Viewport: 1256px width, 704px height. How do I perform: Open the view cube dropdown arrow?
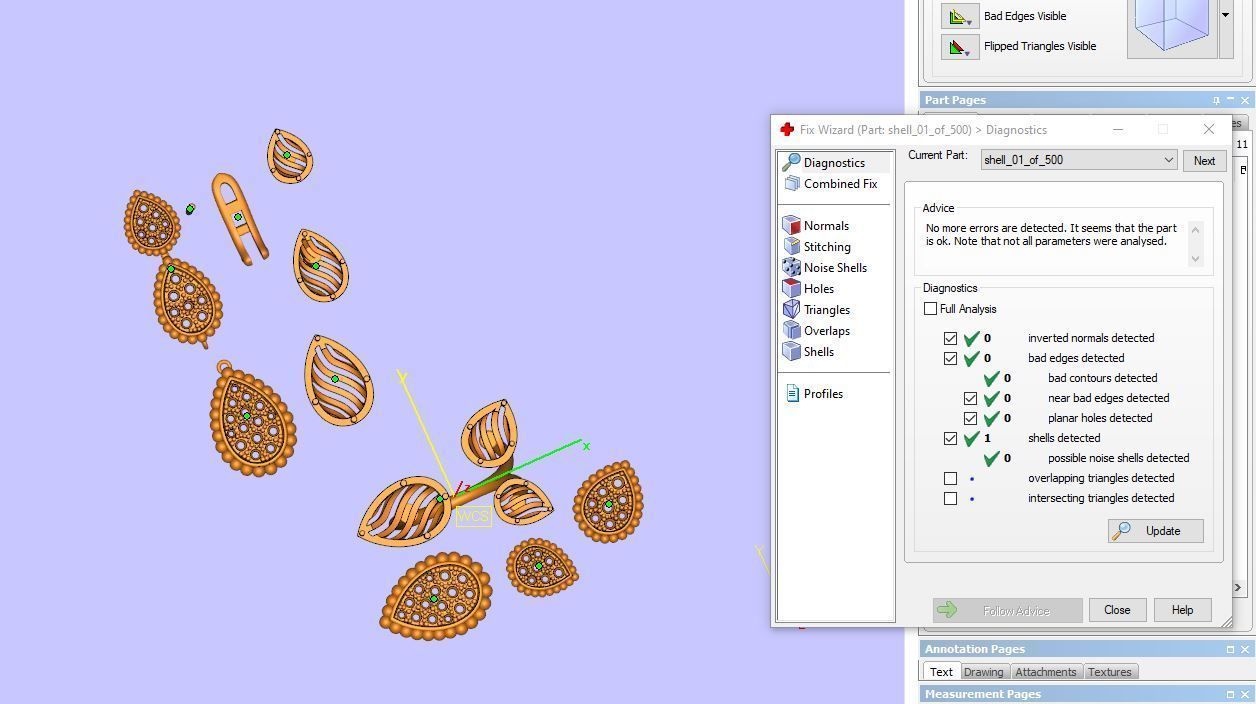(1225, 15)
